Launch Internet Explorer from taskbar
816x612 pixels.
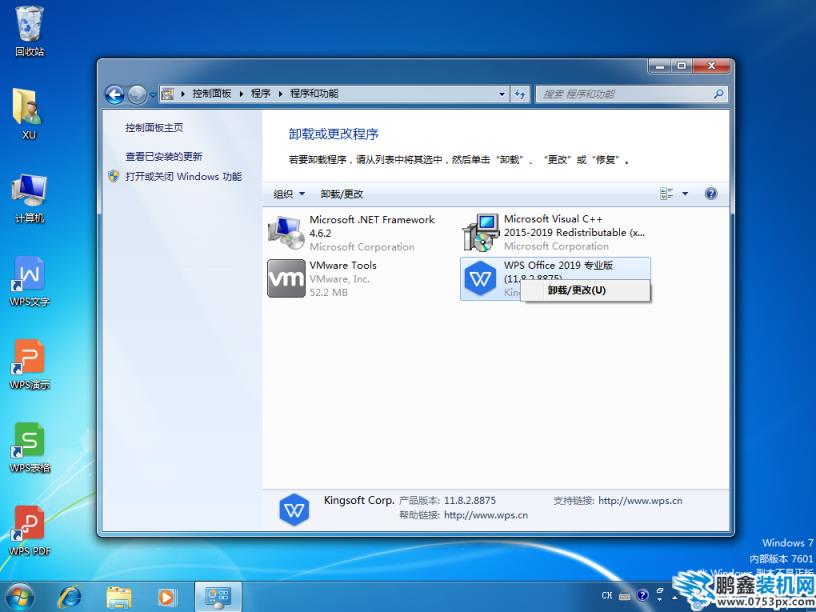click(69, 597)
